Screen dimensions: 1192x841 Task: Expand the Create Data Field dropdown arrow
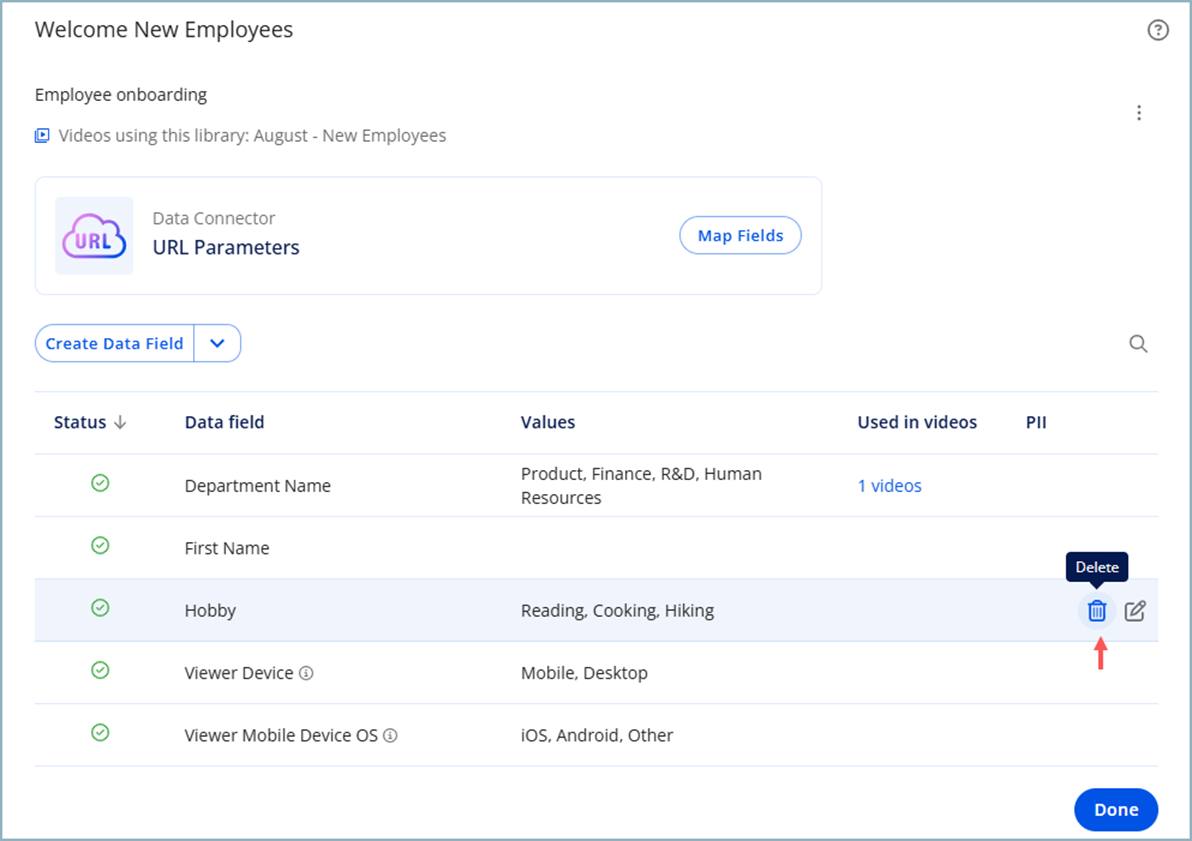(217, 343)
